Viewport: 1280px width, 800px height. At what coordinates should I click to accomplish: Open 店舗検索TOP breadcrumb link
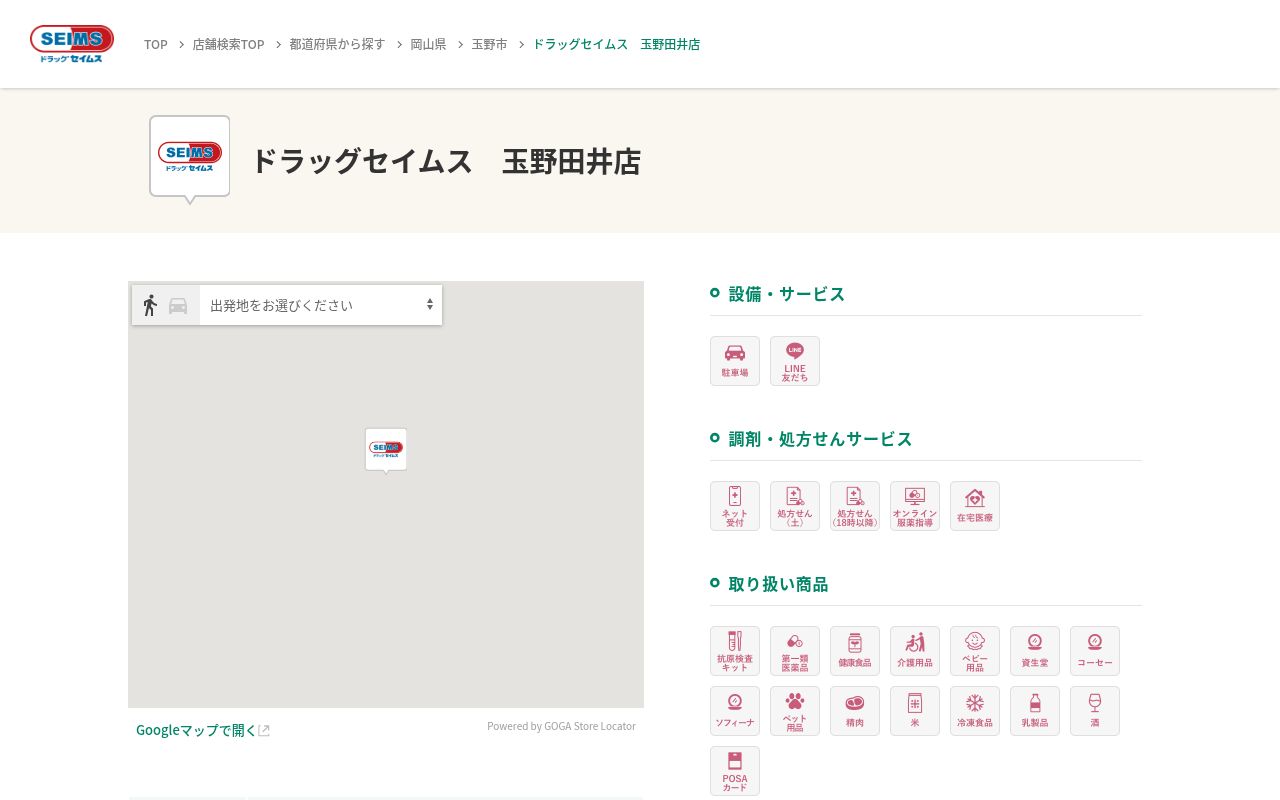[229, 44]
